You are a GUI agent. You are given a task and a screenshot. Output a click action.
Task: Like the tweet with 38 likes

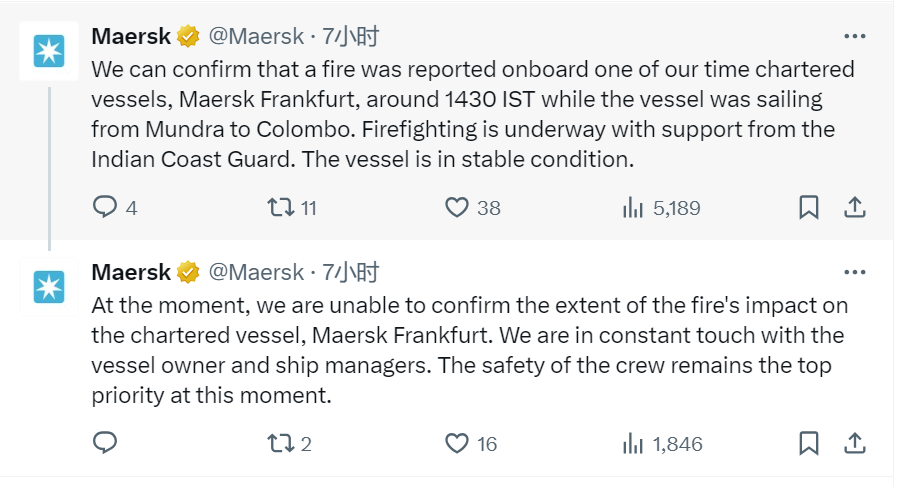tap(457, 207)
